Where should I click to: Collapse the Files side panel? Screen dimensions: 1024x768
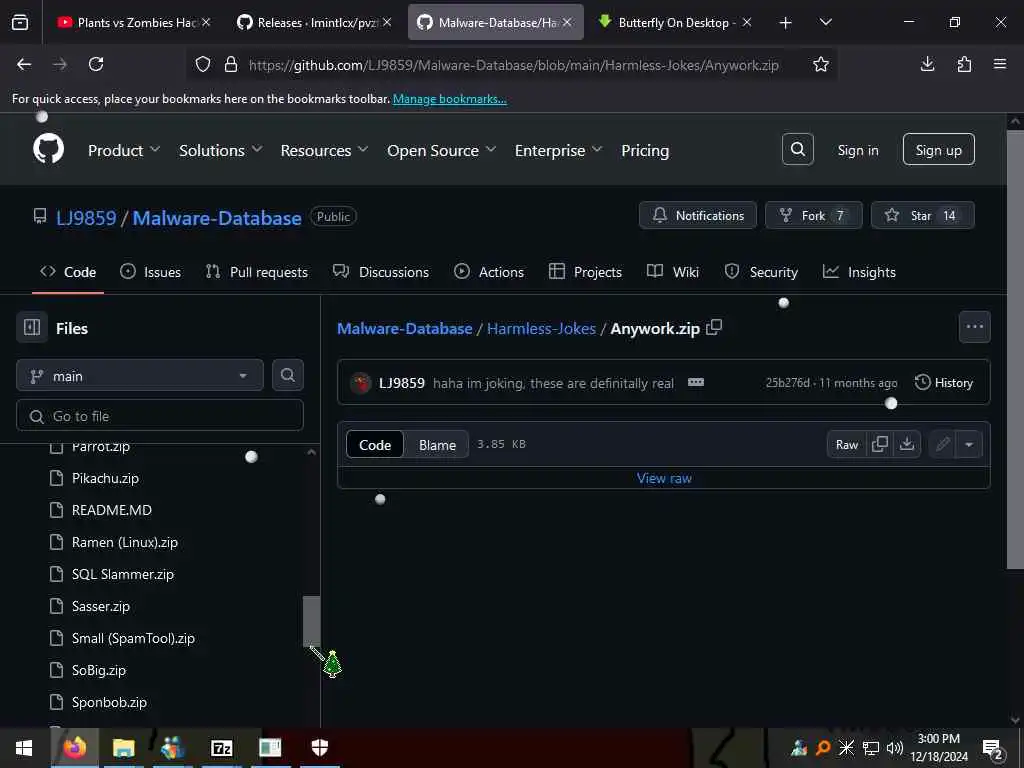pos(32,327)
